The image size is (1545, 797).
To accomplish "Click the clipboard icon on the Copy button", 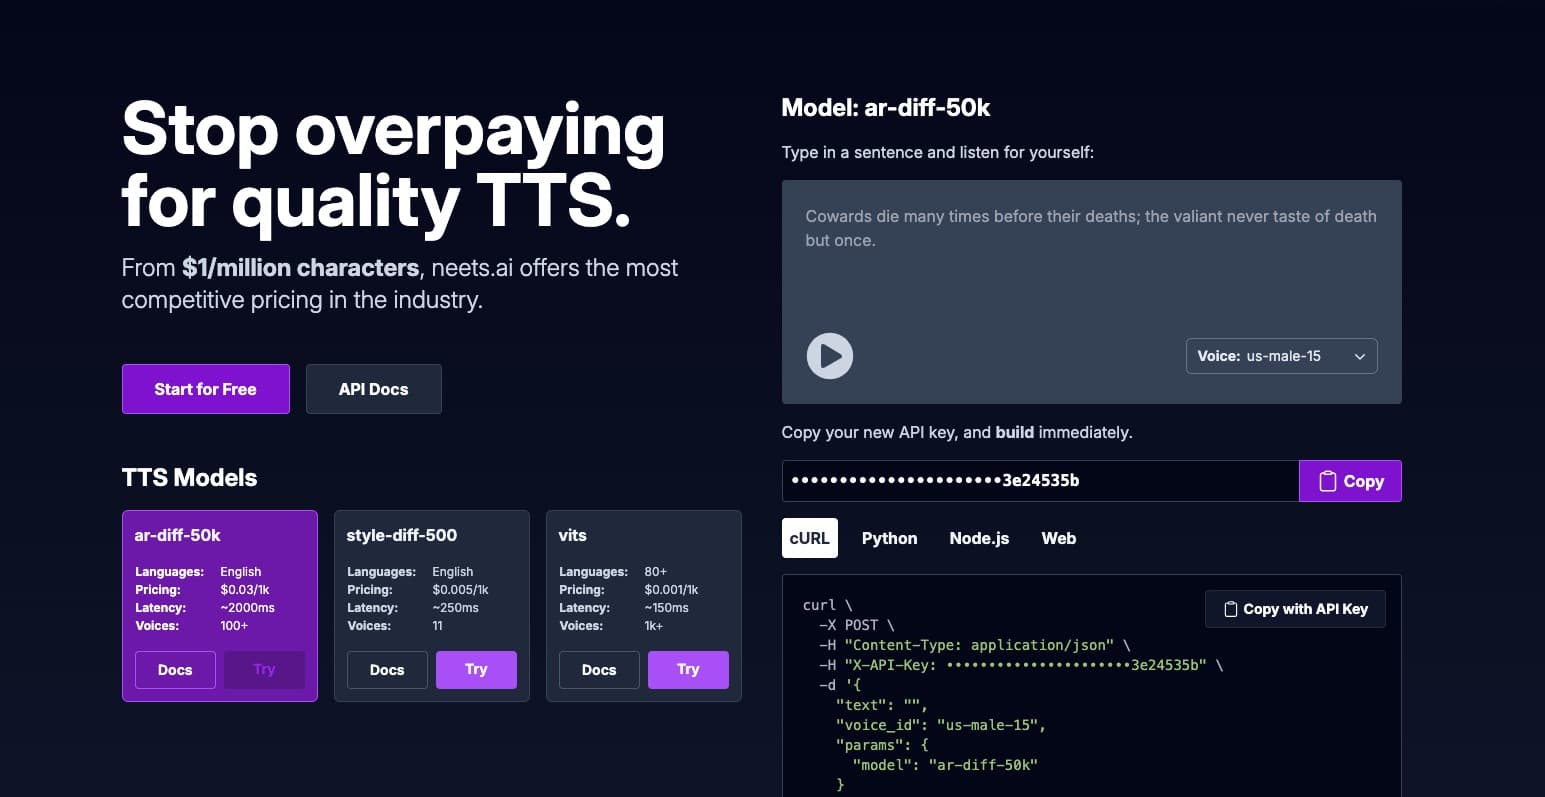I will [x=1327, y=481].
